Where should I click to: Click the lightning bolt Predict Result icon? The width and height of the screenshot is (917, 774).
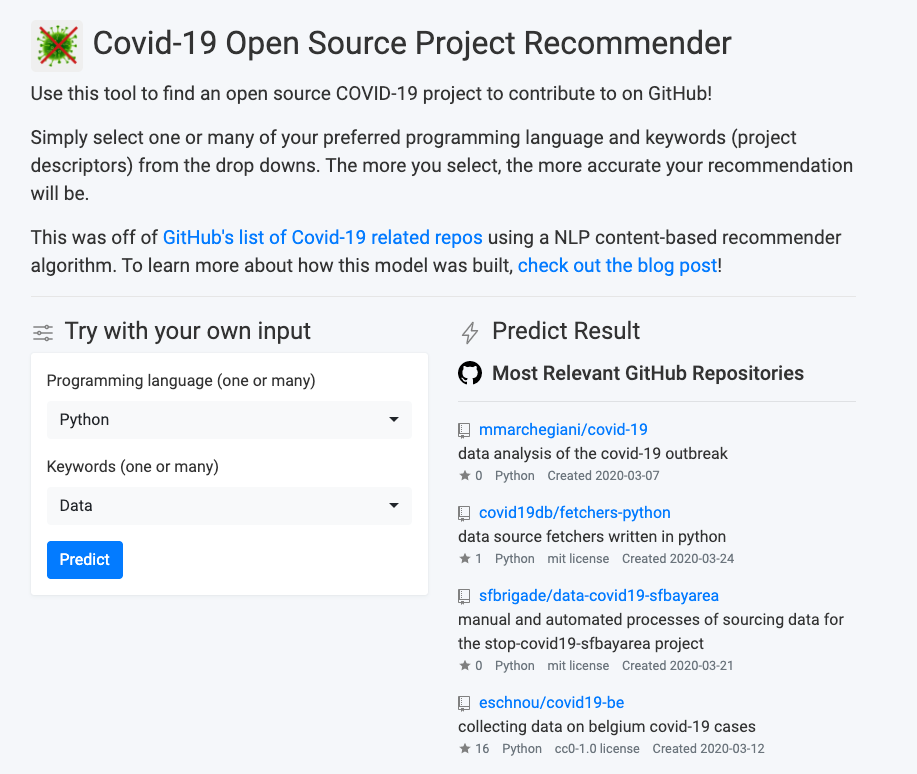470,332
